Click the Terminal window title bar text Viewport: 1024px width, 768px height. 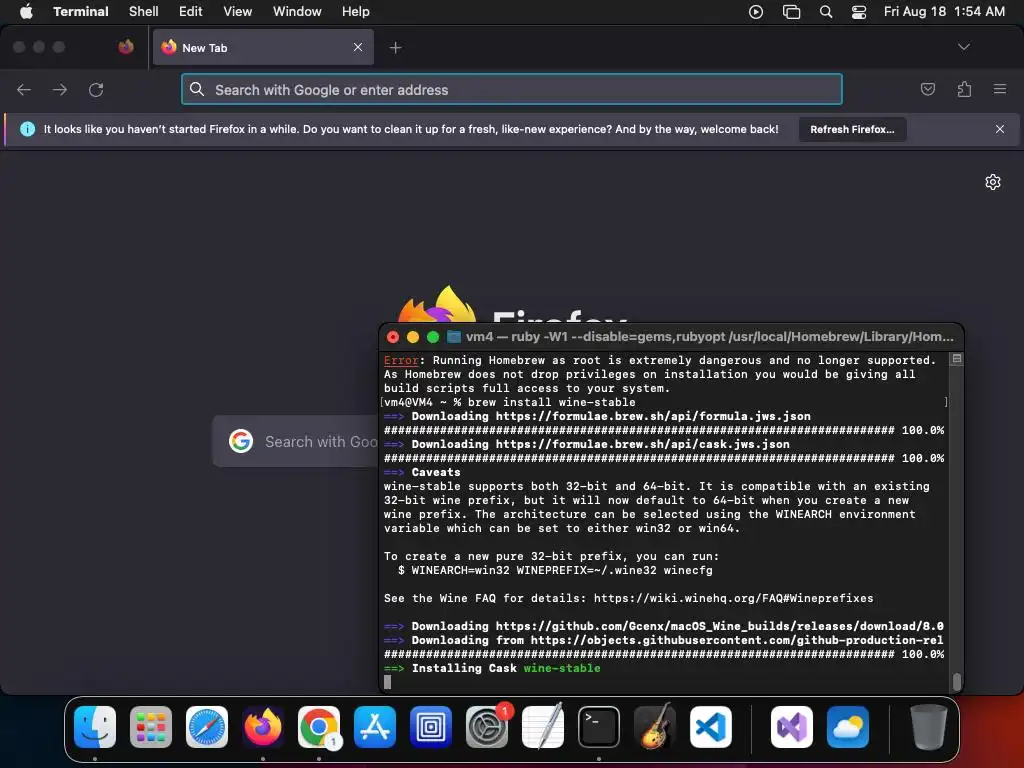710,337
